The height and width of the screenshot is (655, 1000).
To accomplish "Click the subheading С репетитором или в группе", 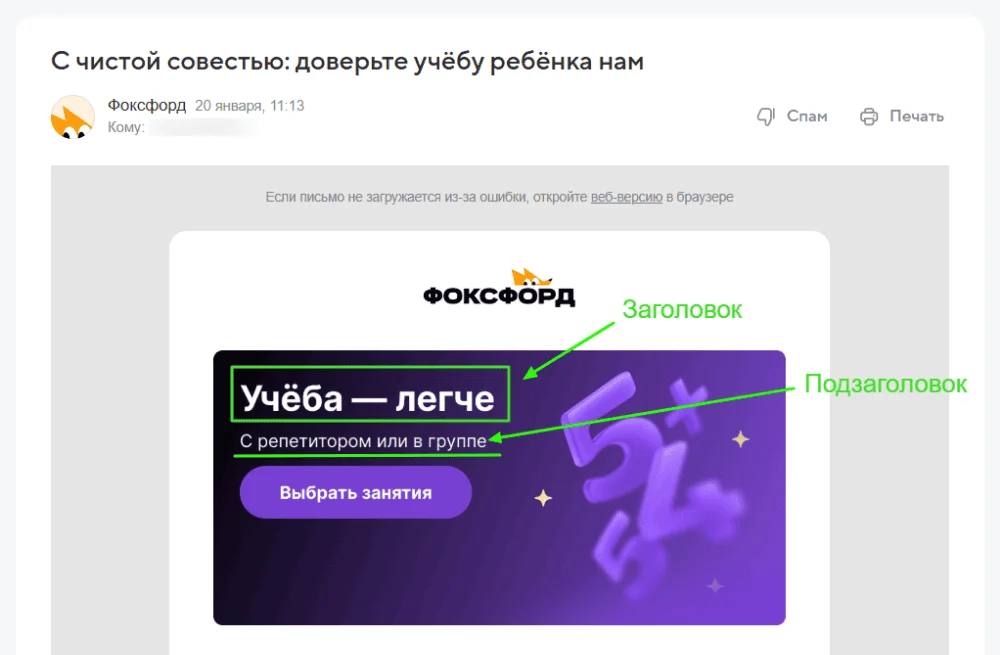I will (363, 441).
